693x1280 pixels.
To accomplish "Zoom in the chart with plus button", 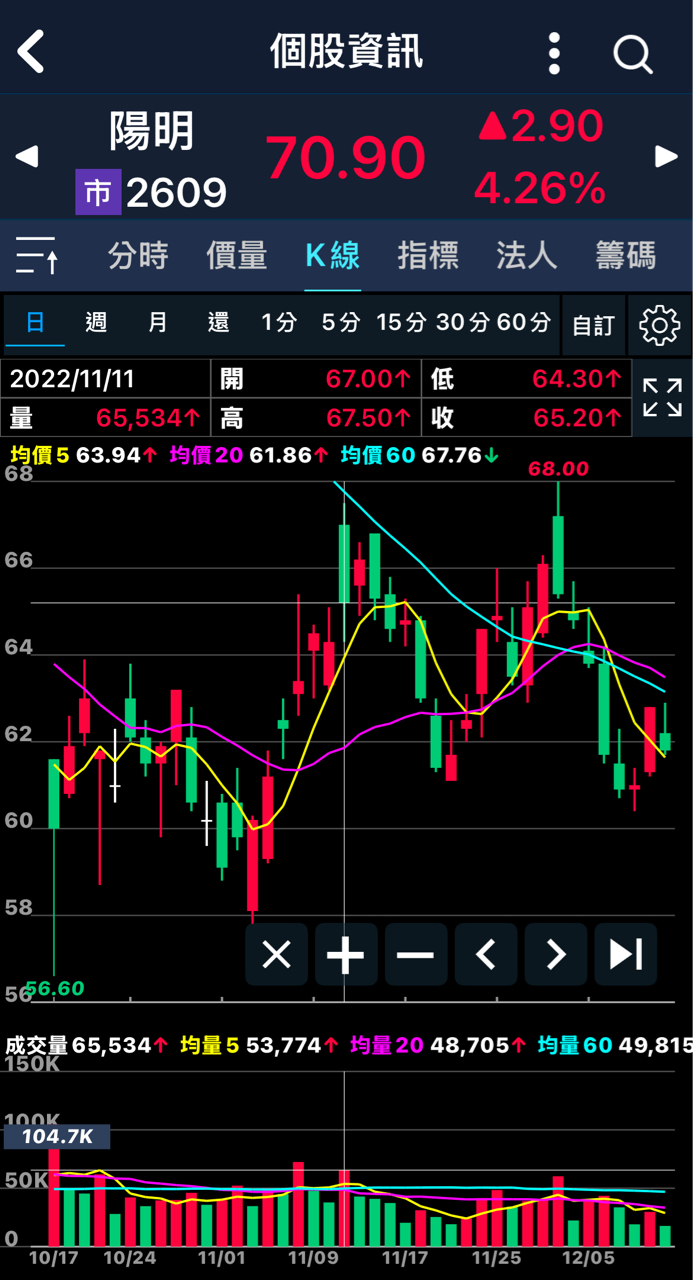I will (x=346, y=955).
